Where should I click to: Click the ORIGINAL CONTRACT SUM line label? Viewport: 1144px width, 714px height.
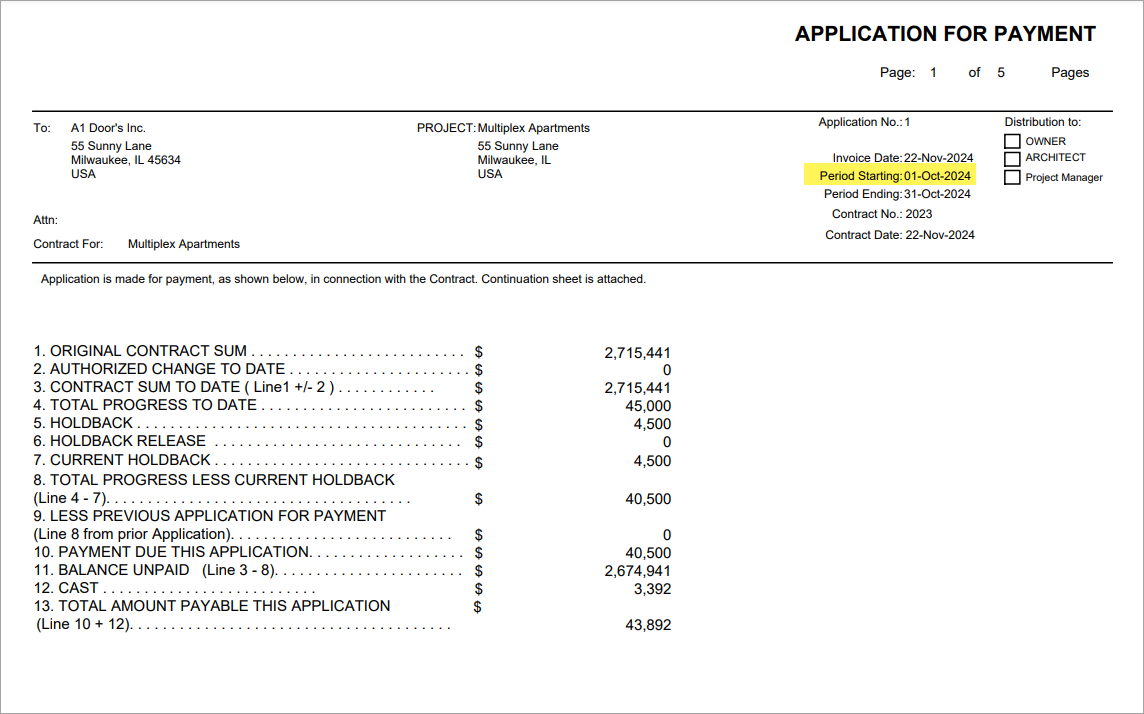point(140,351)
